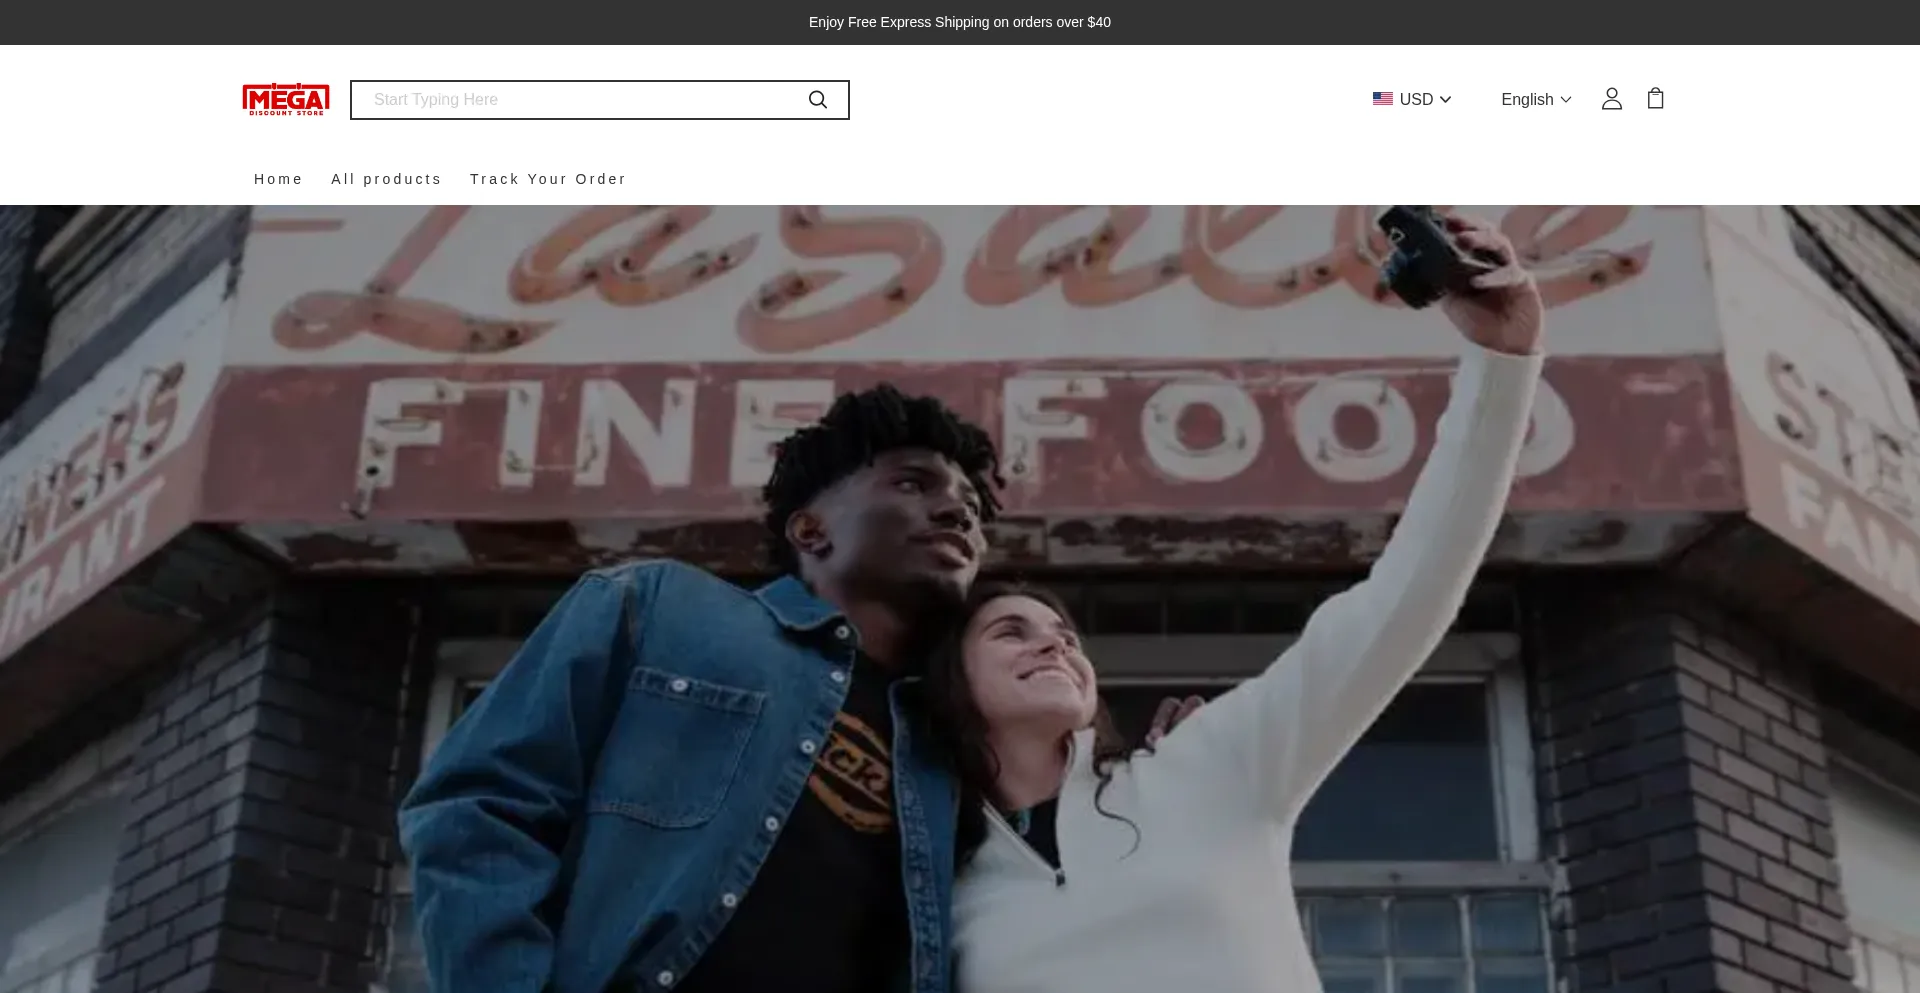The width and height of the screenshot is (1920, 993).
Task: Open the USD currency selector label
Action: pyautogui.click(x=1416, y=99)
